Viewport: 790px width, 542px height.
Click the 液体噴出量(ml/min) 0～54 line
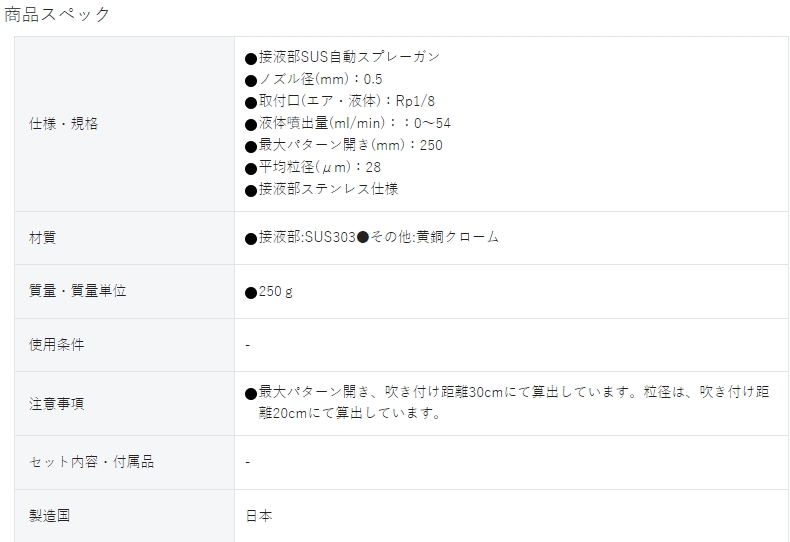(348, 123)
